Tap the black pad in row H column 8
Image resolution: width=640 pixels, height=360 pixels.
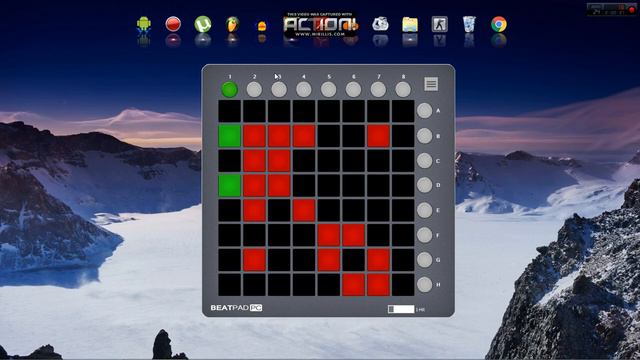point(403,284)
